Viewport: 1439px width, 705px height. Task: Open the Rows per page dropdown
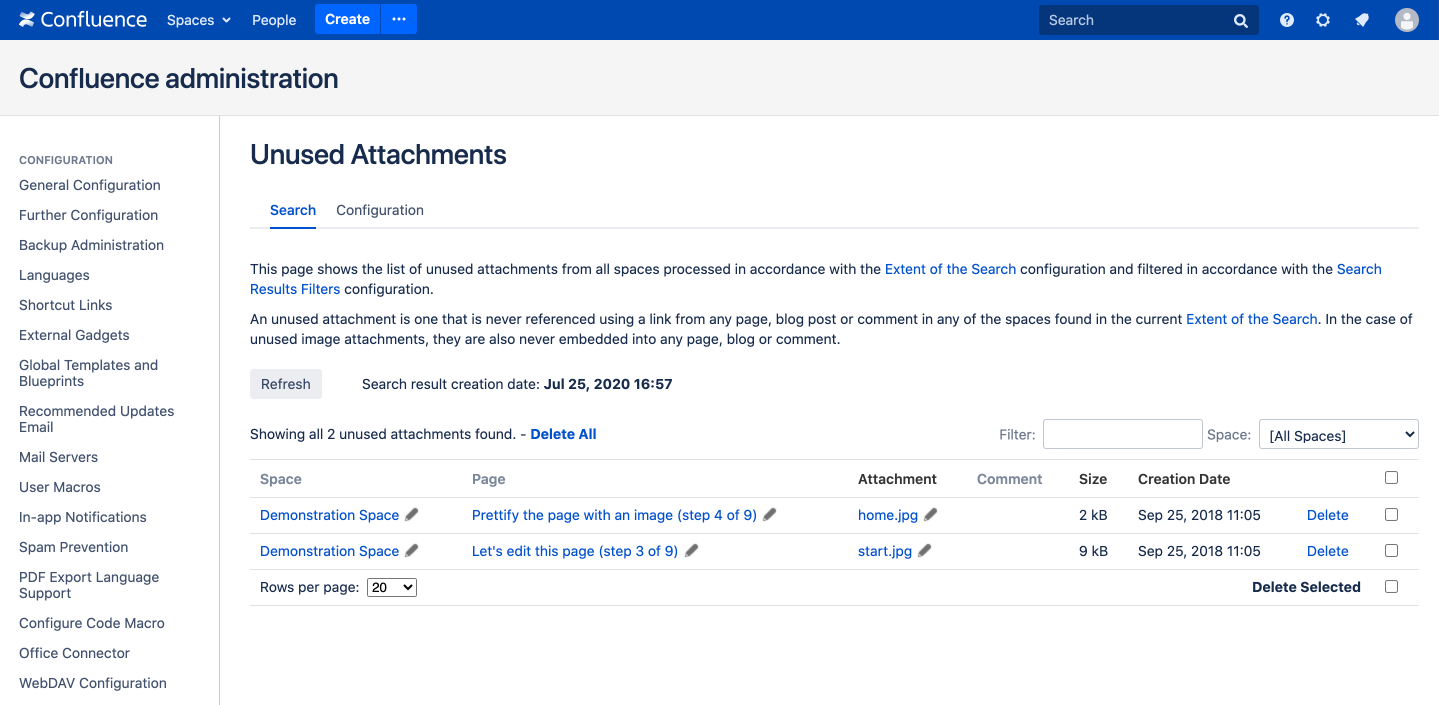click(x=392, y=587)
